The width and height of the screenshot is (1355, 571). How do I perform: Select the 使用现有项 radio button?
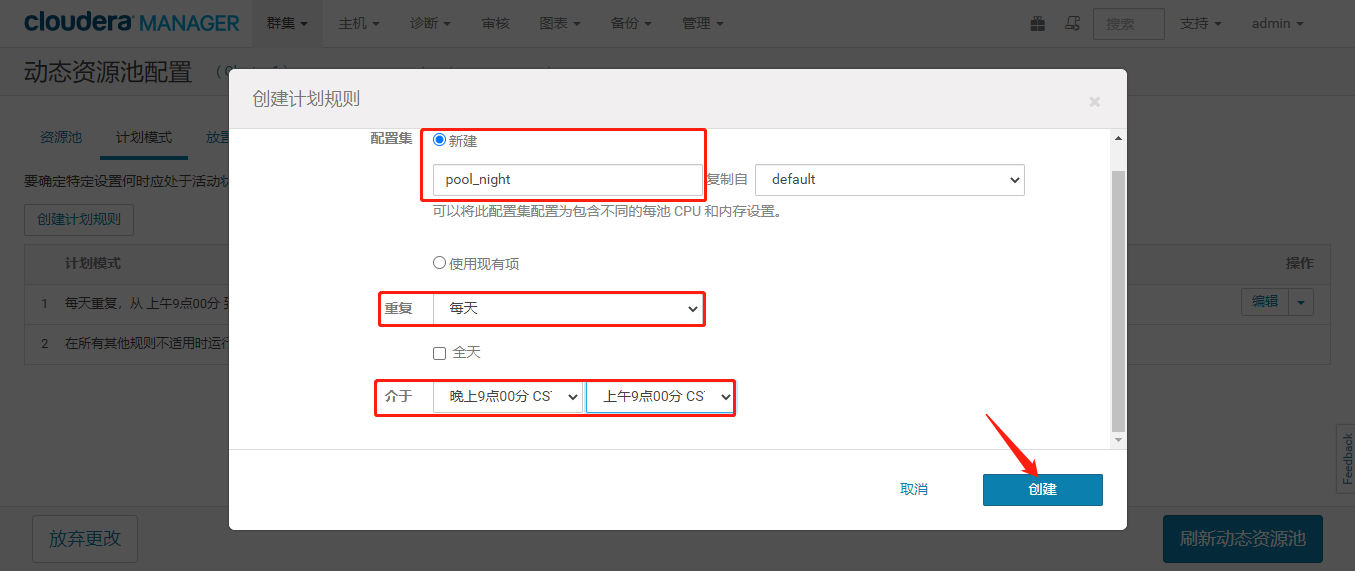(439, 263)
